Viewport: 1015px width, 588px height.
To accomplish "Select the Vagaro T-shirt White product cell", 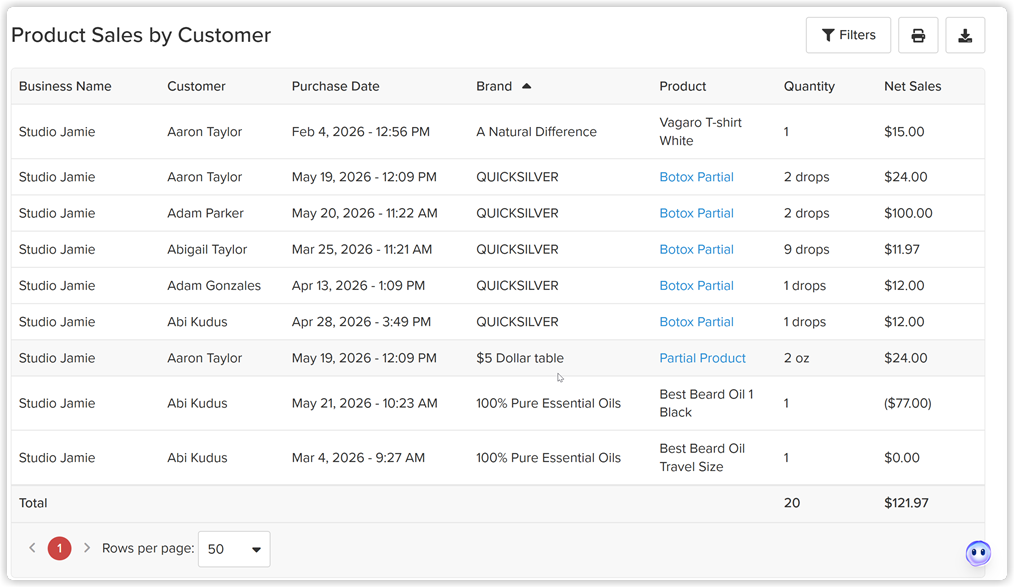I will (700, 131).
